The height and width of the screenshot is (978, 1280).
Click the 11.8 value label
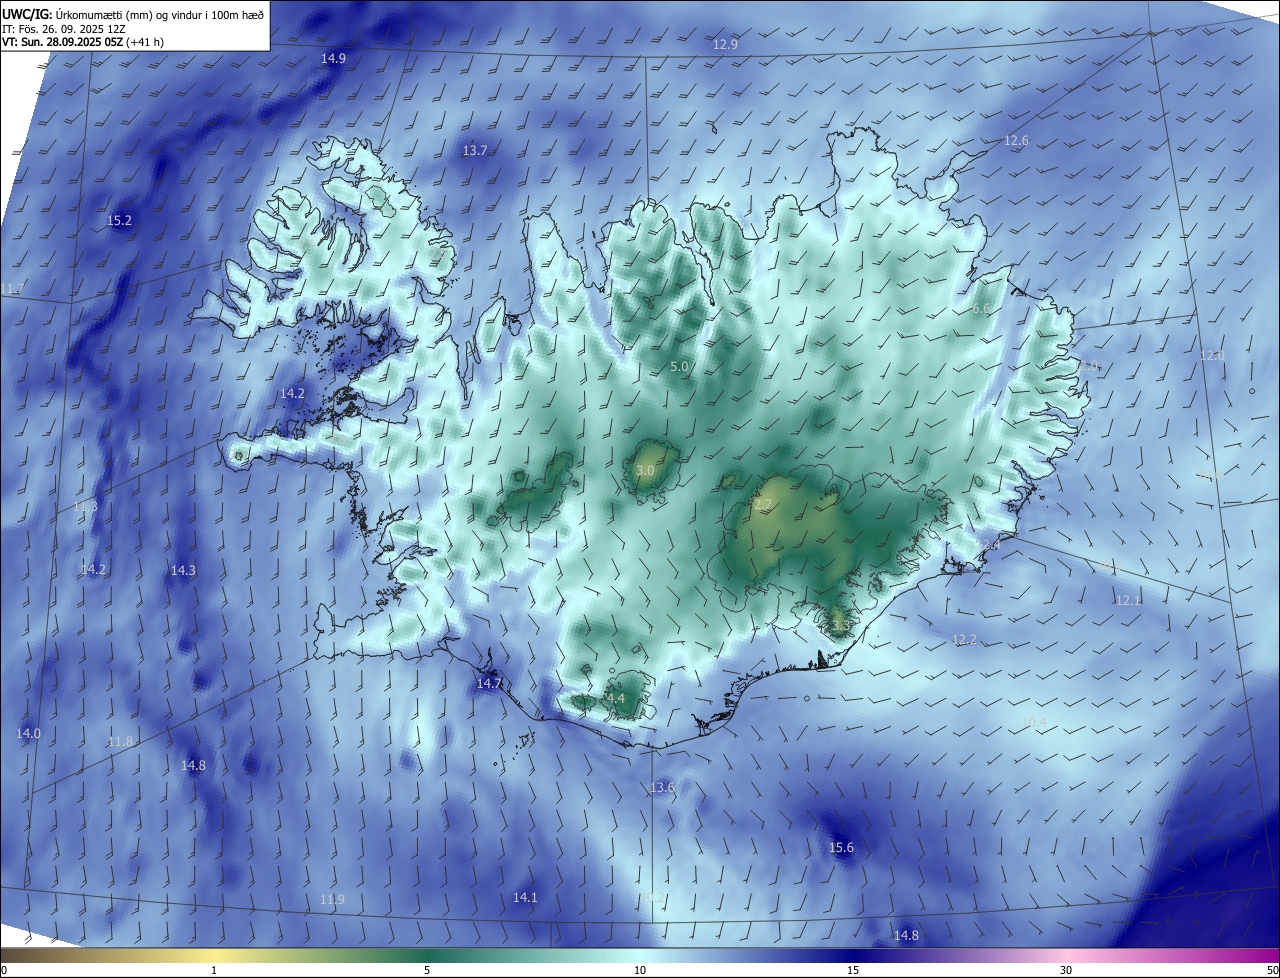(x=120, y=742)
